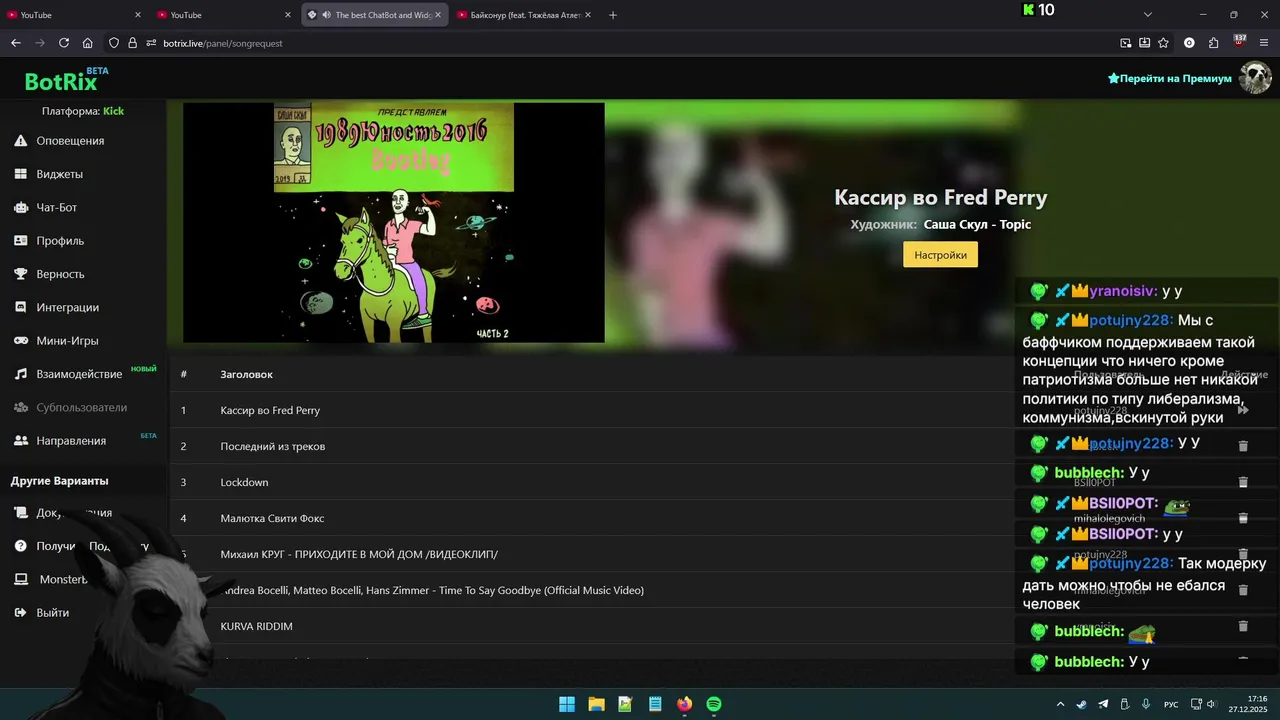Click the save-page icon in address bar

(x=1144, y=43)
